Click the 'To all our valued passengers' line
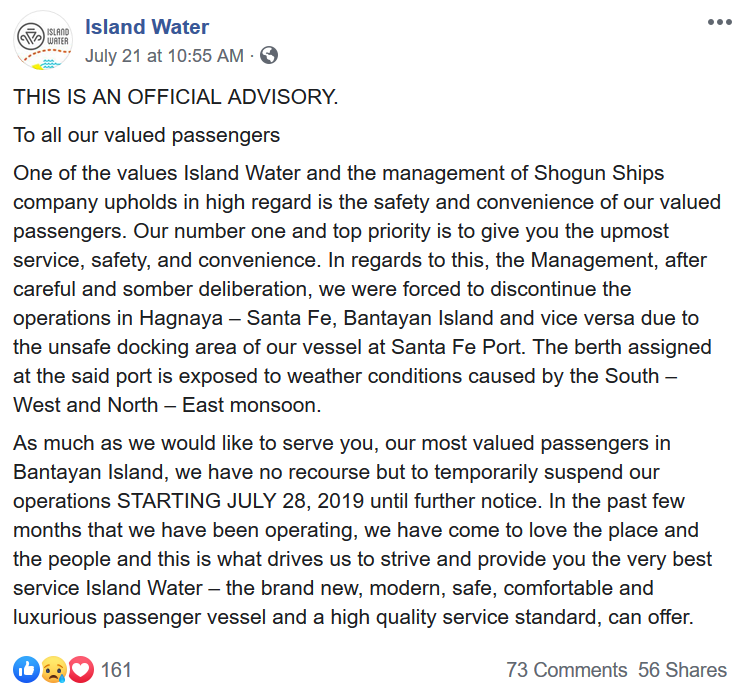Image resolution: width=736 pixels, height=690 pixels. click(x=146, y=136)
